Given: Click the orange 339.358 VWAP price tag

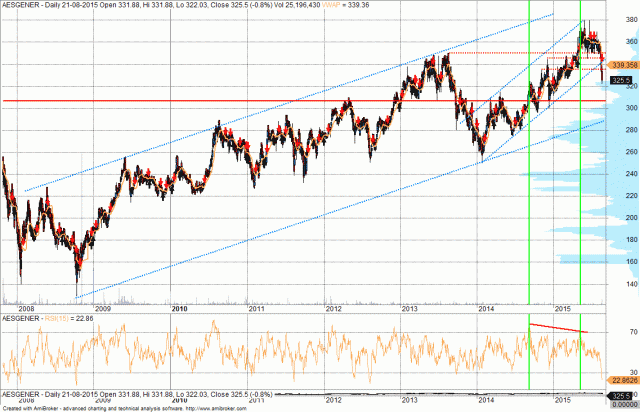Looking at the screenshot, I should tap(623, 65).
